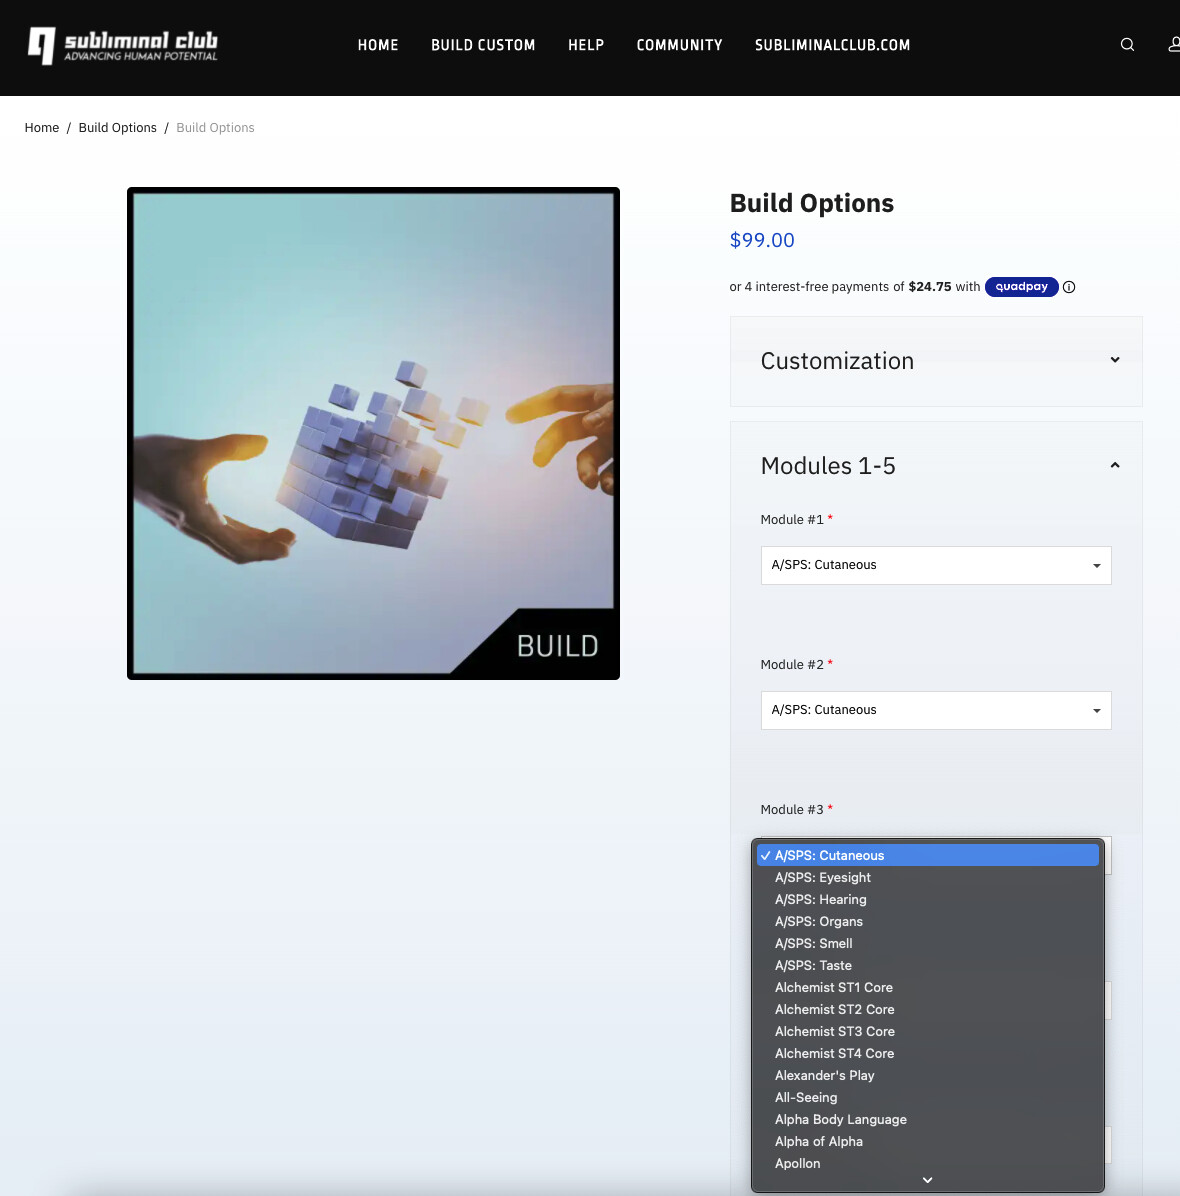Select A/SPS: Taste option
Image resolution: width=1180 pixels, height=1196 pixels.
tap(928, 966)
